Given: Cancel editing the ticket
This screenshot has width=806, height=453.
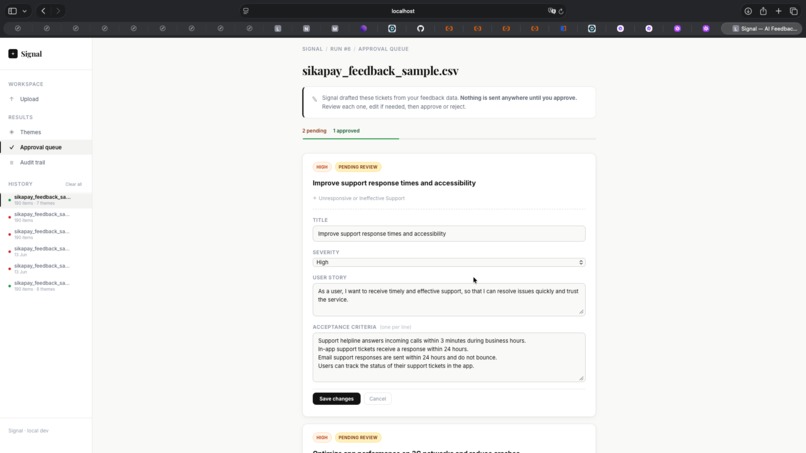Looking at the screenshot, I should [377, 399].
